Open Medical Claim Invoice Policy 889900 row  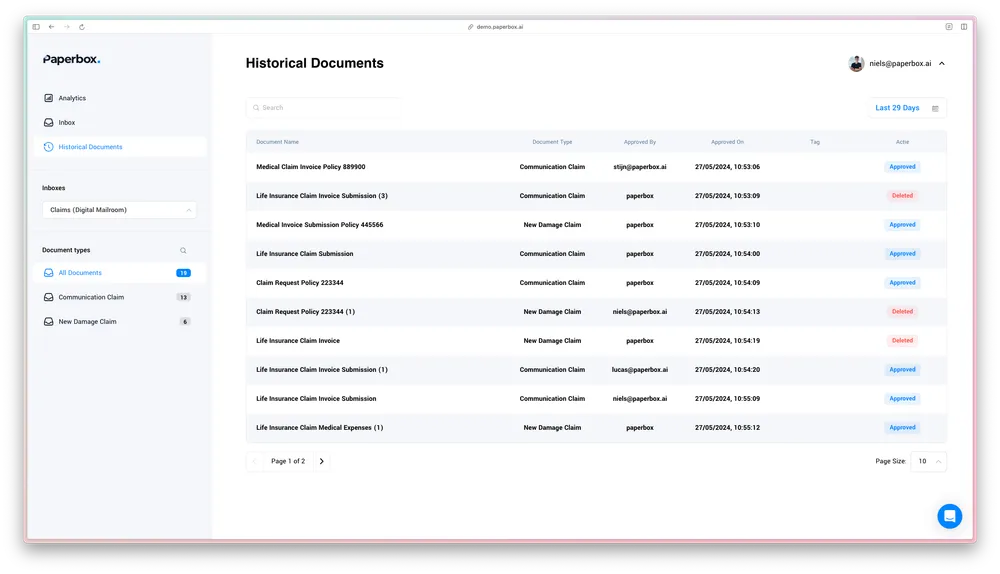(311, 167)
